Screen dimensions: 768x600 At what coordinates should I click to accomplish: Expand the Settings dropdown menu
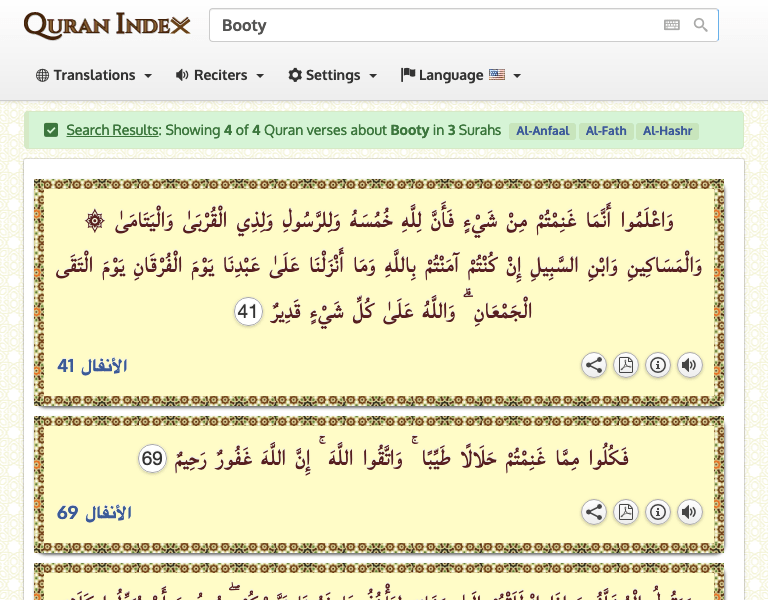333,75
